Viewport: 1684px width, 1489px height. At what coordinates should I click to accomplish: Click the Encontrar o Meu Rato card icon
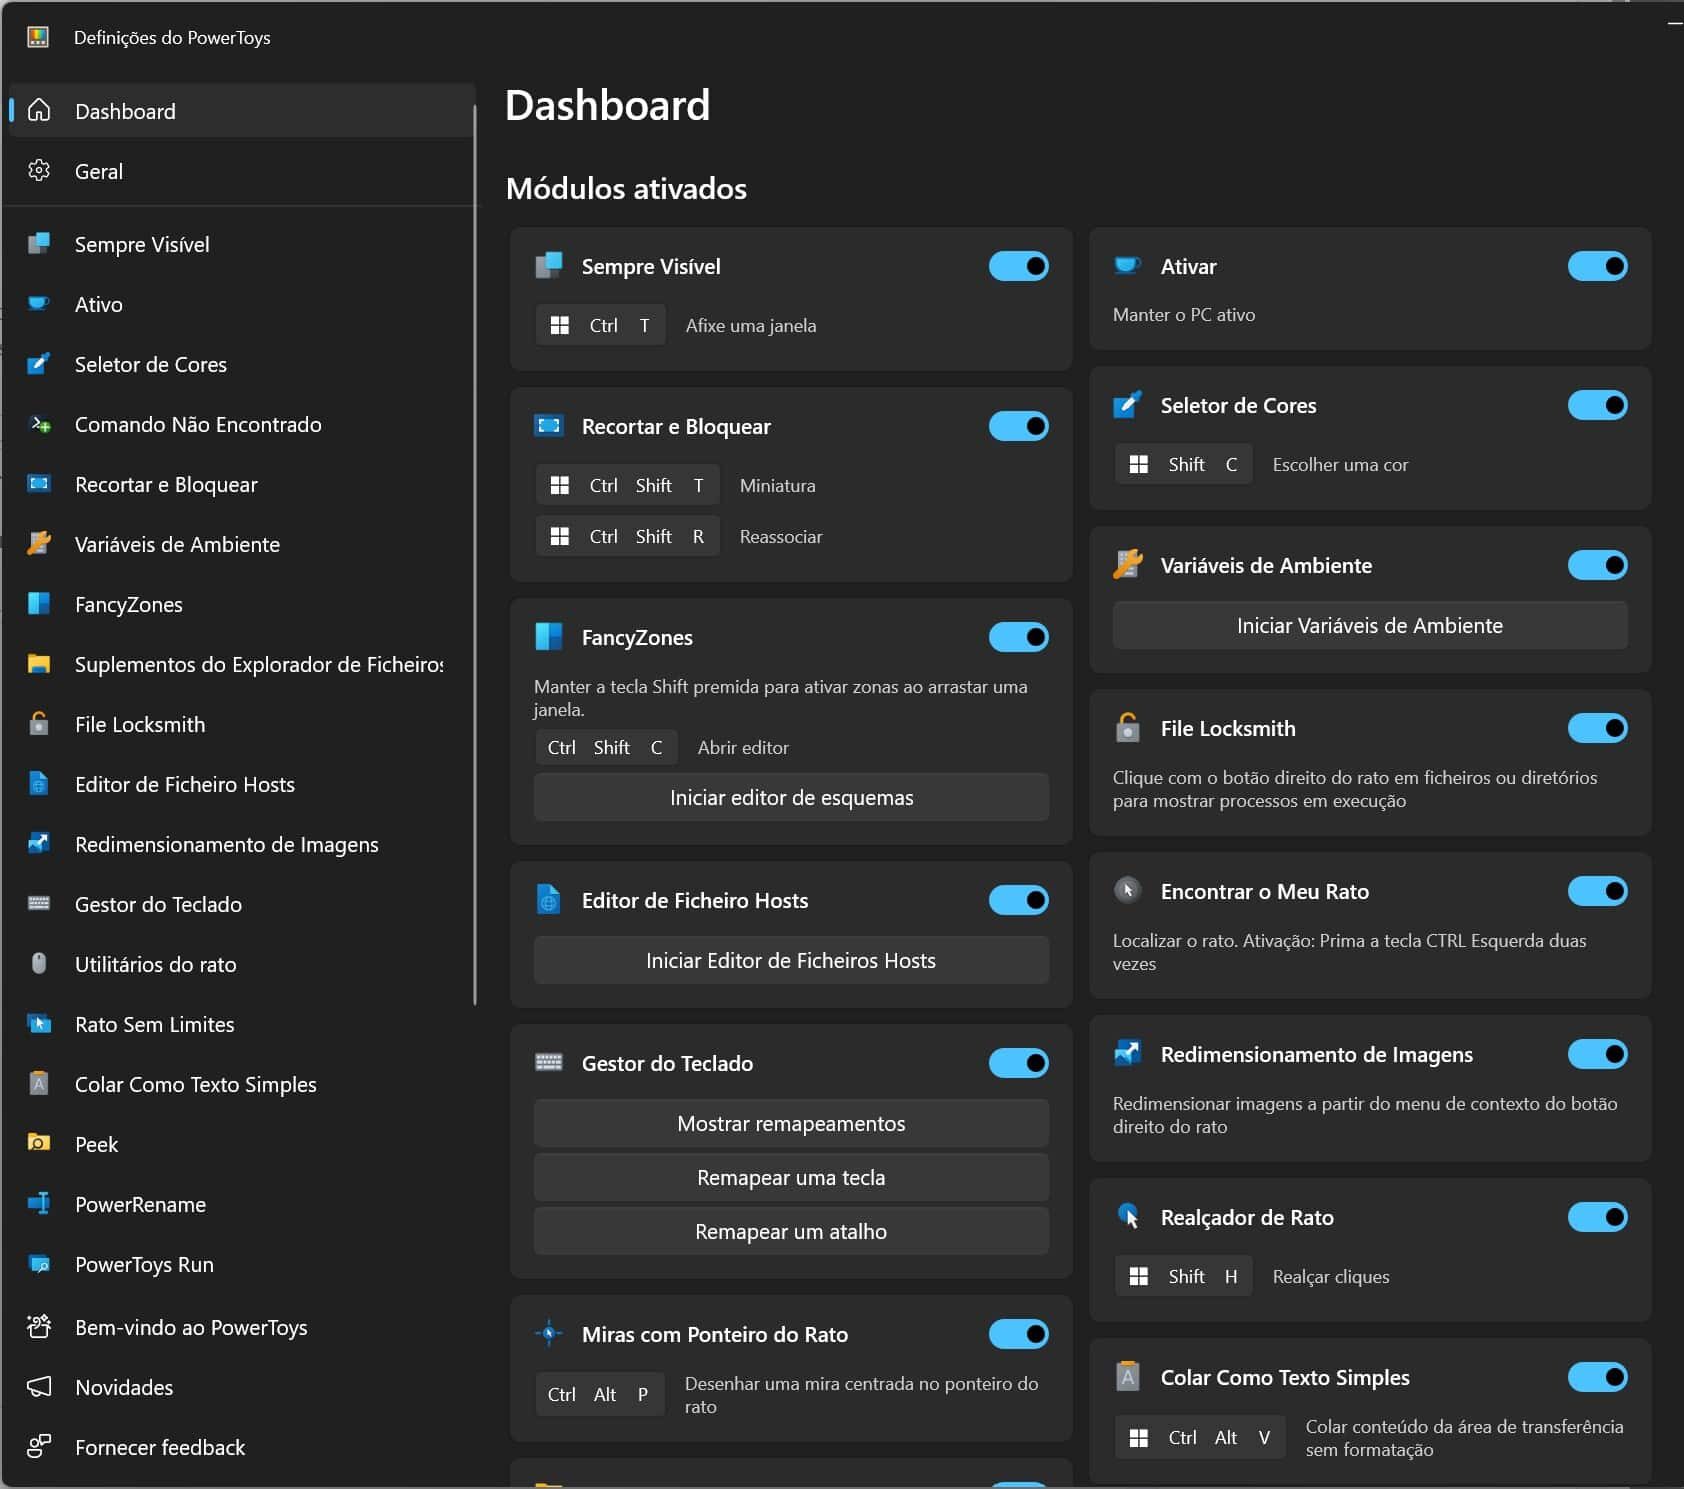click(1128, 891)
